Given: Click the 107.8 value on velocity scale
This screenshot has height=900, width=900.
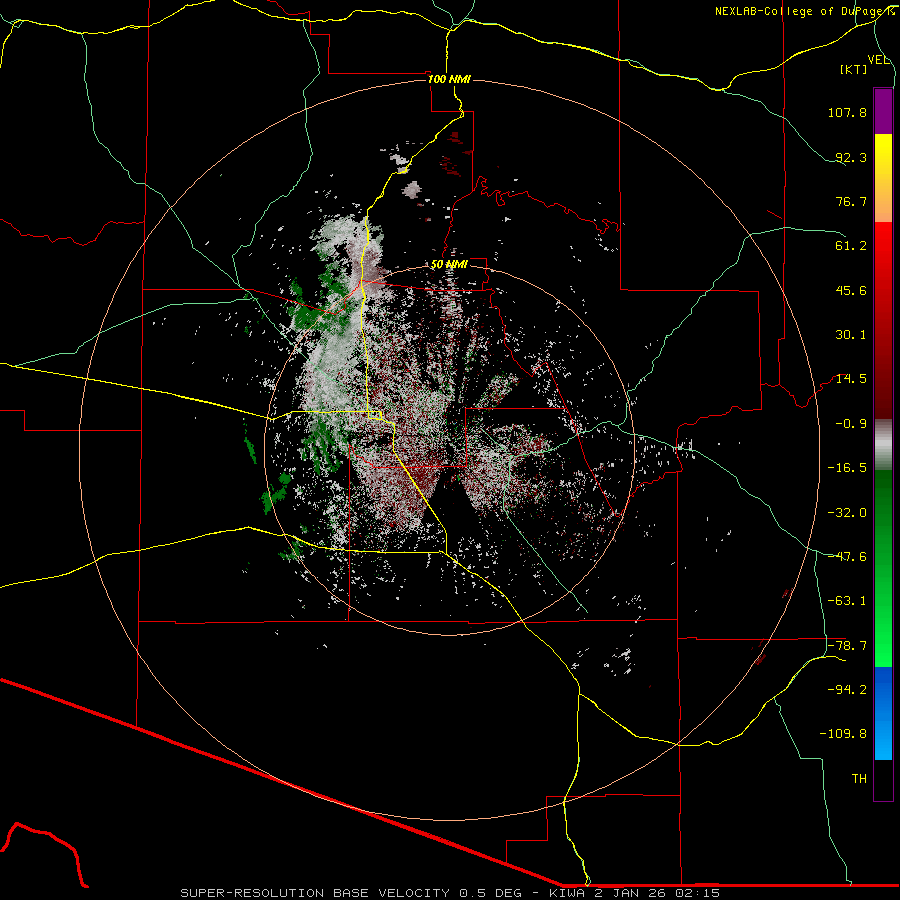Looking at the screenshot, I should [847, 112].
